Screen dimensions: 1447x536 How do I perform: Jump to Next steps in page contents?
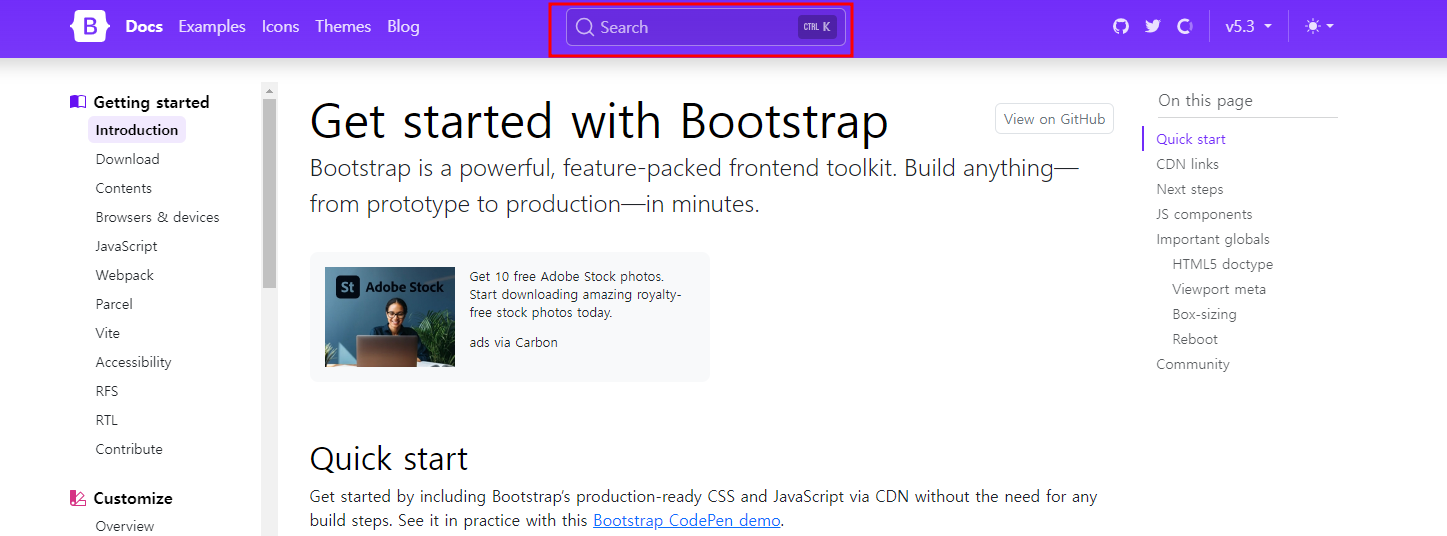pos(1190,189)
